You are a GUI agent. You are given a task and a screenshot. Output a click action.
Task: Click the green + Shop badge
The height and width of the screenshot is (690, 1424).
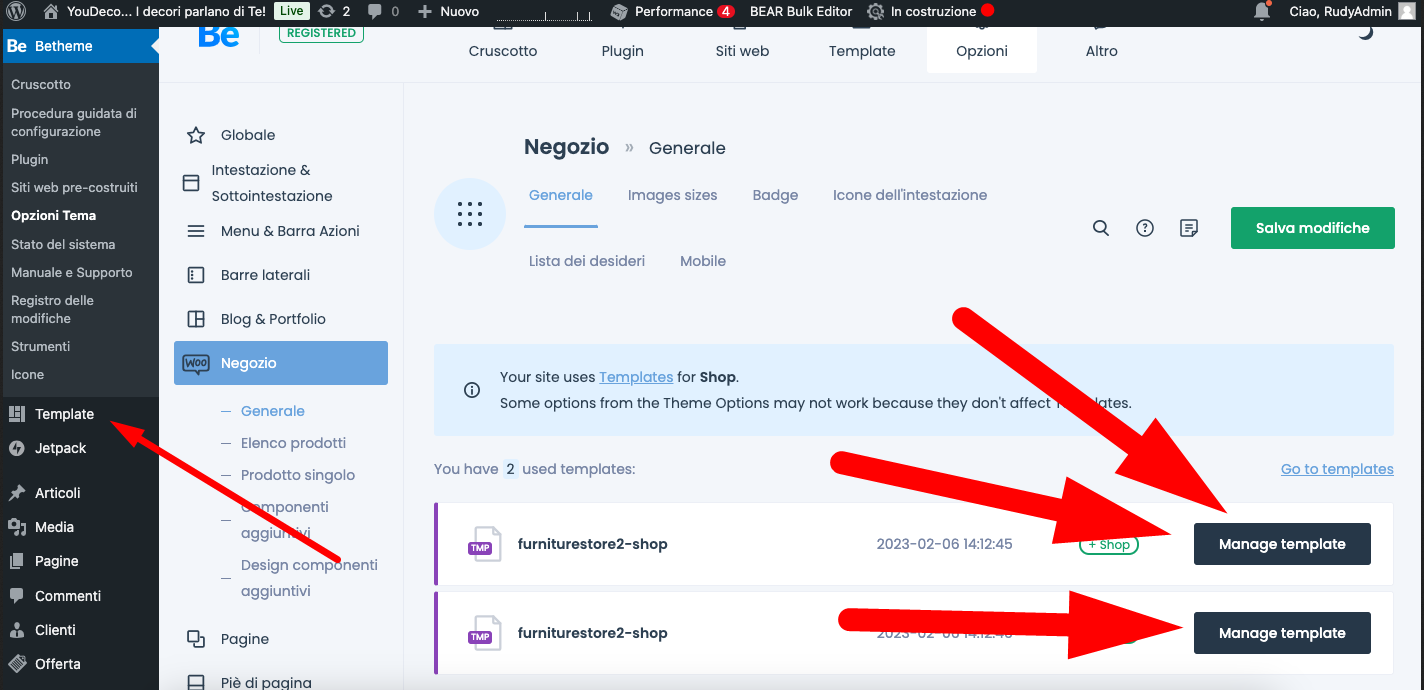coord(1109,545)
